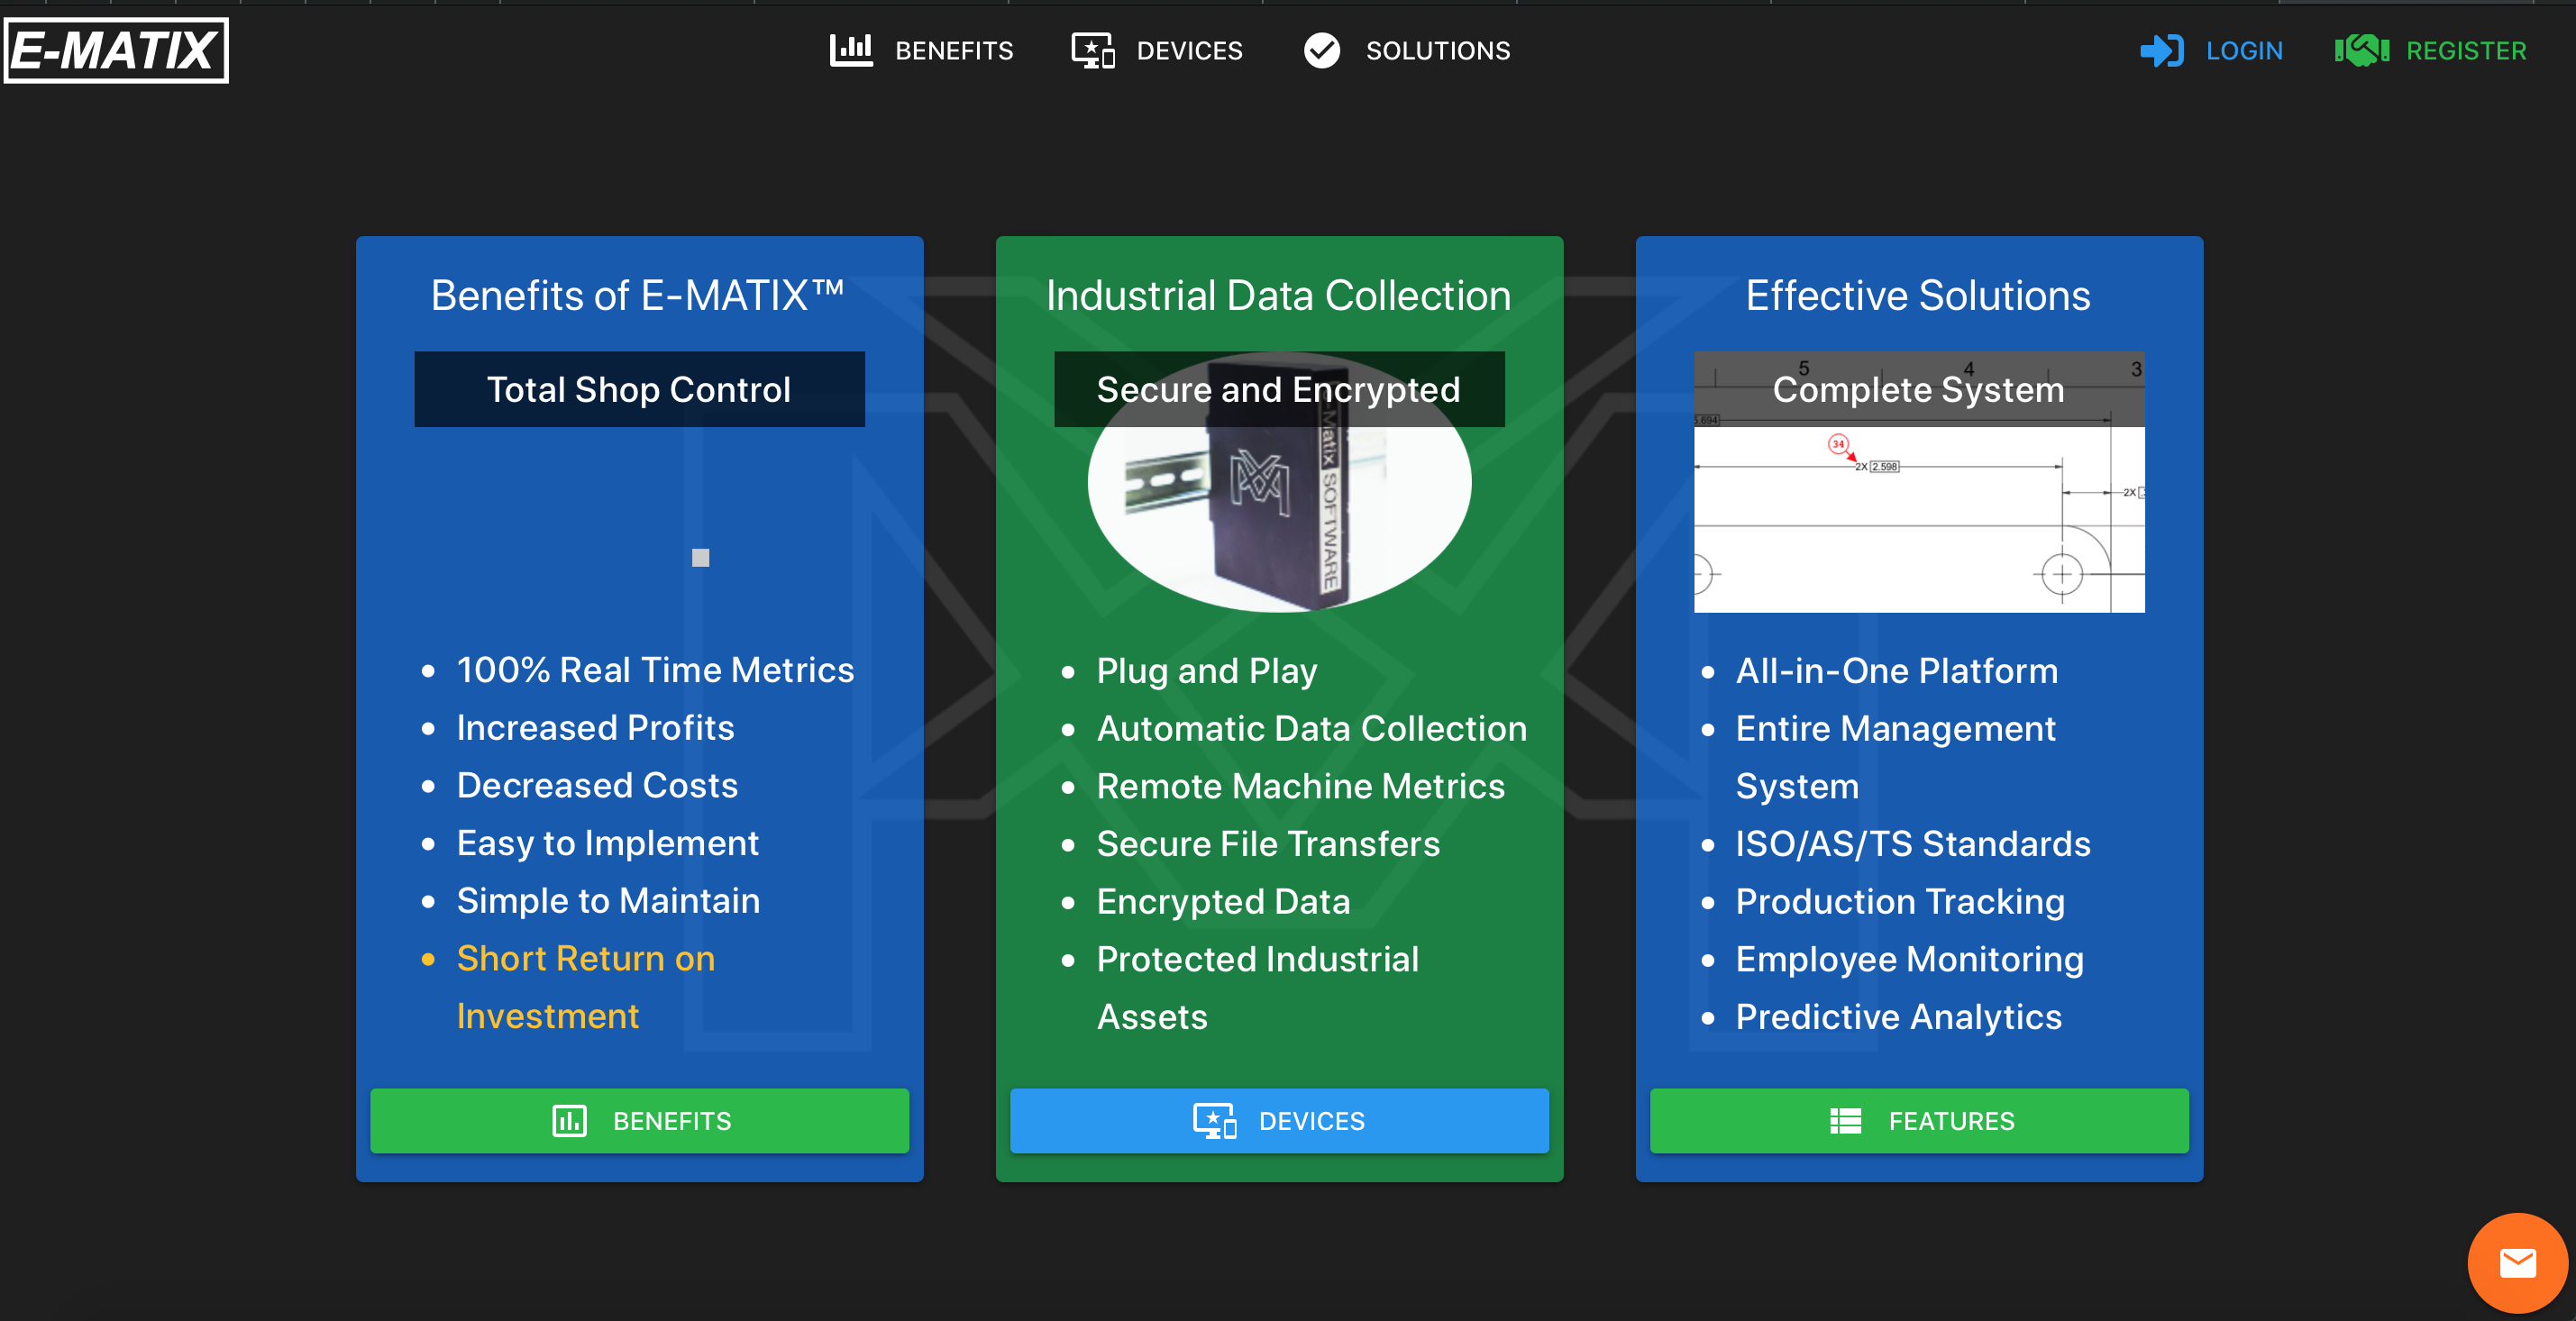Screen dimensions: 2576x1321
Task: Click 'Employee Monitoring' list item
Action: (1910, 959)
